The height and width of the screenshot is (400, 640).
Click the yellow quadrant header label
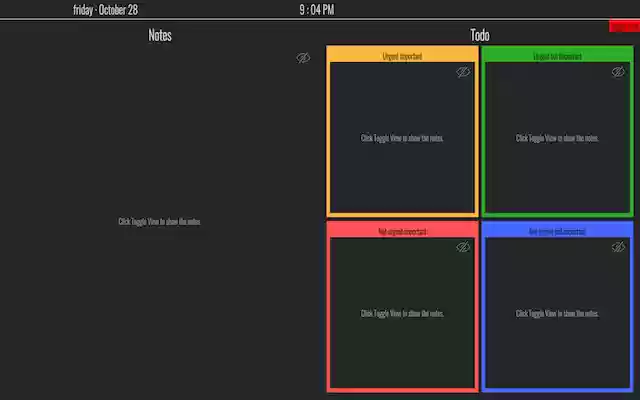tap(402, 56)
